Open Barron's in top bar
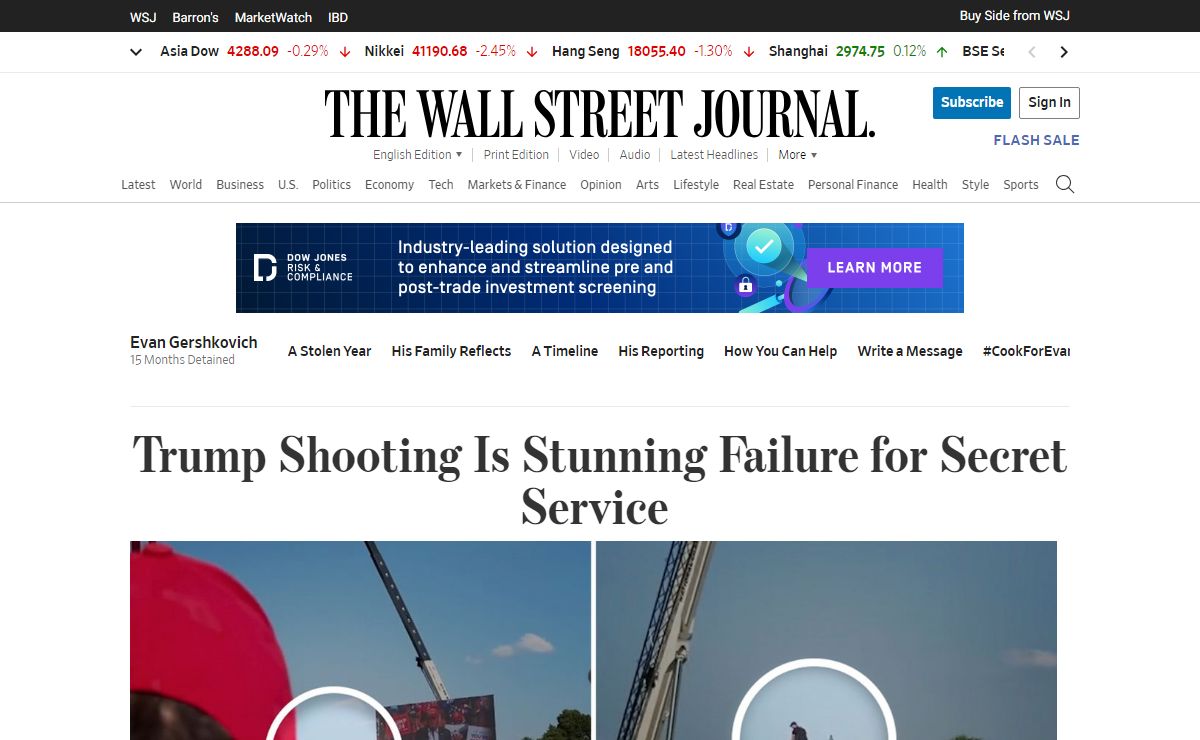1200x740 pixels. [x=196, y=17]
